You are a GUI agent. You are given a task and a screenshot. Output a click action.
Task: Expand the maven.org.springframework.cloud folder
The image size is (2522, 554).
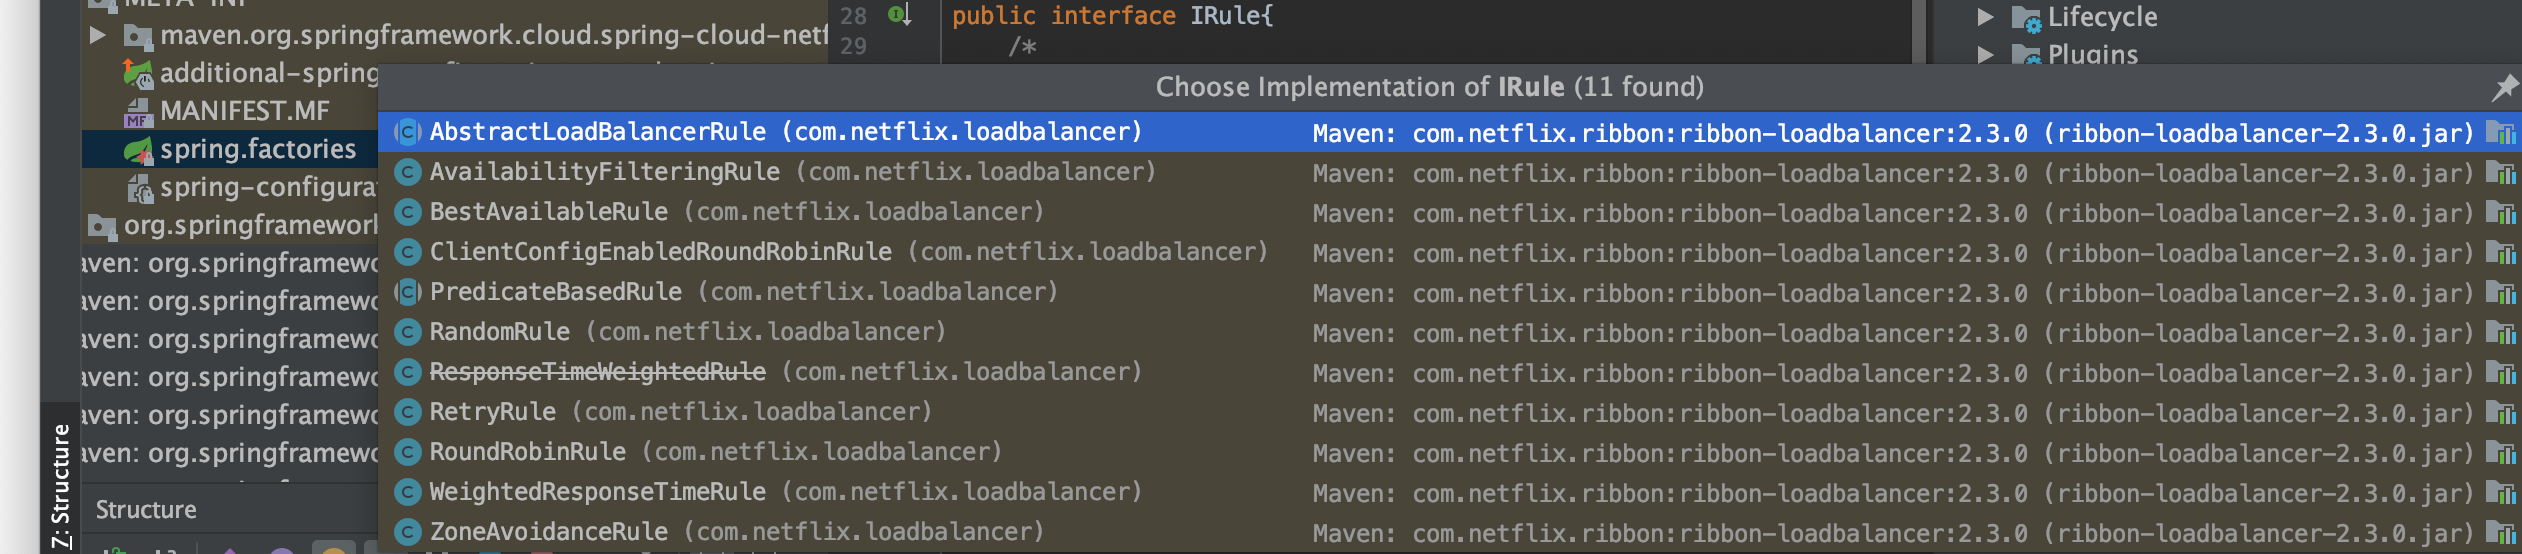click(x=98, y=36)
